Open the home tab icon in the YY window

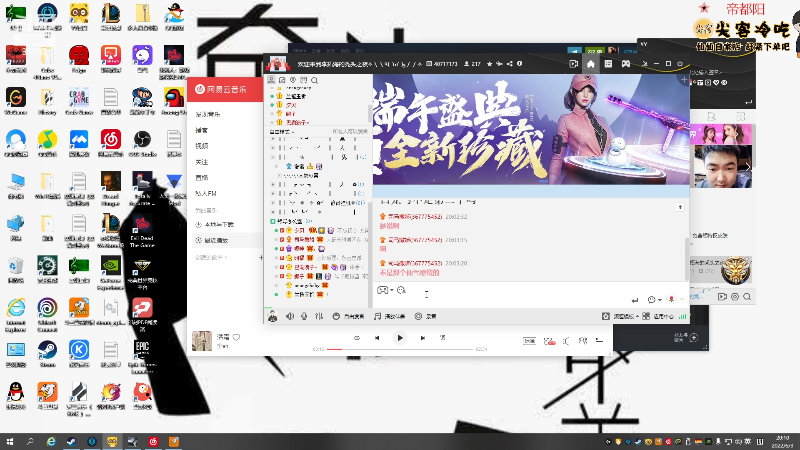[590, 64]
